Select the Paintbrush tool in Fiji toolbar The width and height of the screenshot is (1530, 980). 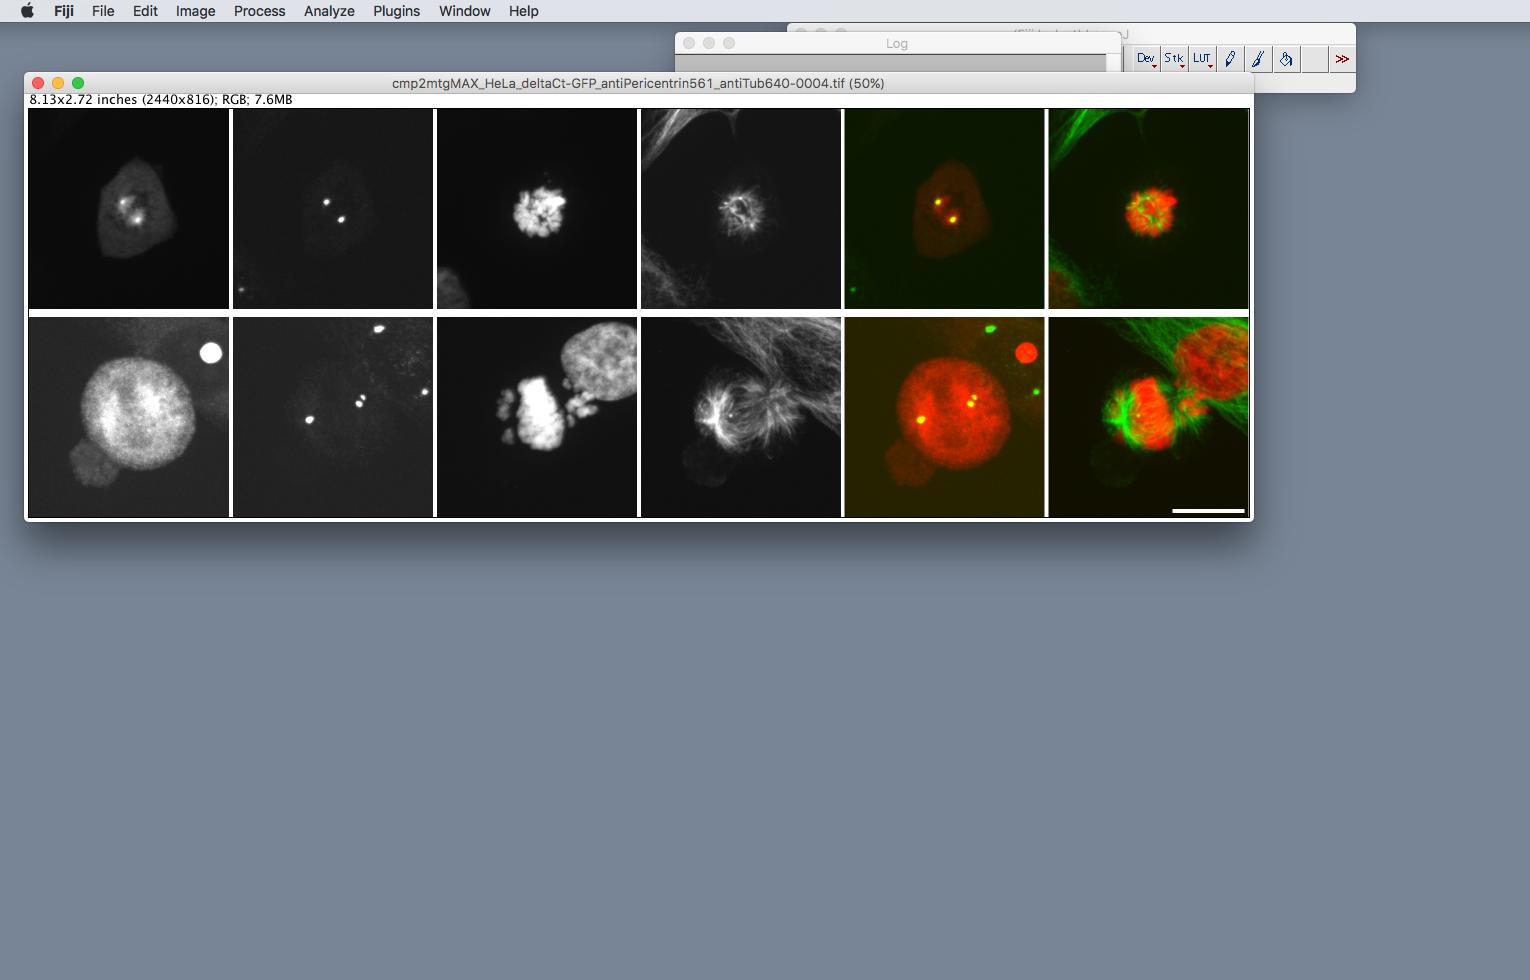1258,59
